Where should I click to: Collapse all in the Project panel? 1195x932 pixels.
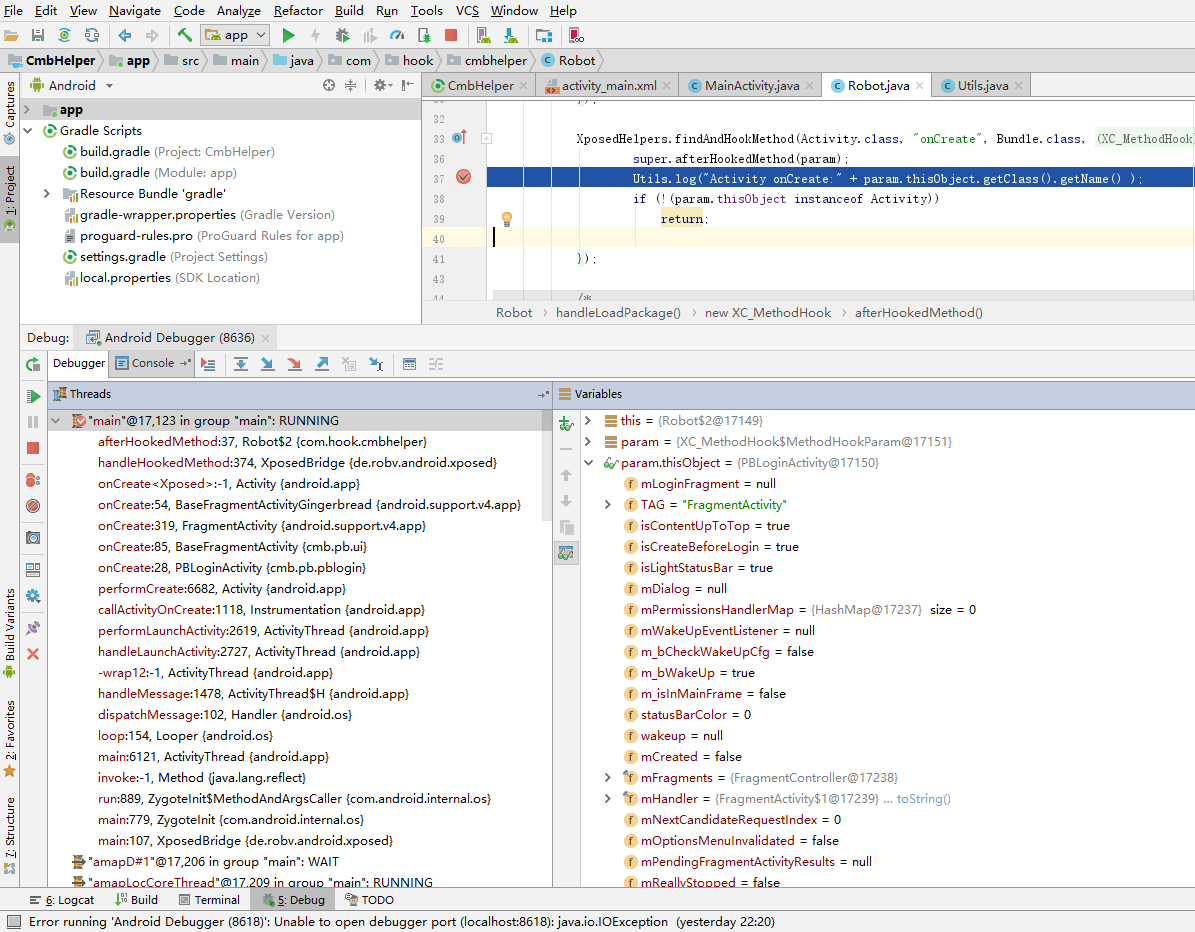point(351,85)
